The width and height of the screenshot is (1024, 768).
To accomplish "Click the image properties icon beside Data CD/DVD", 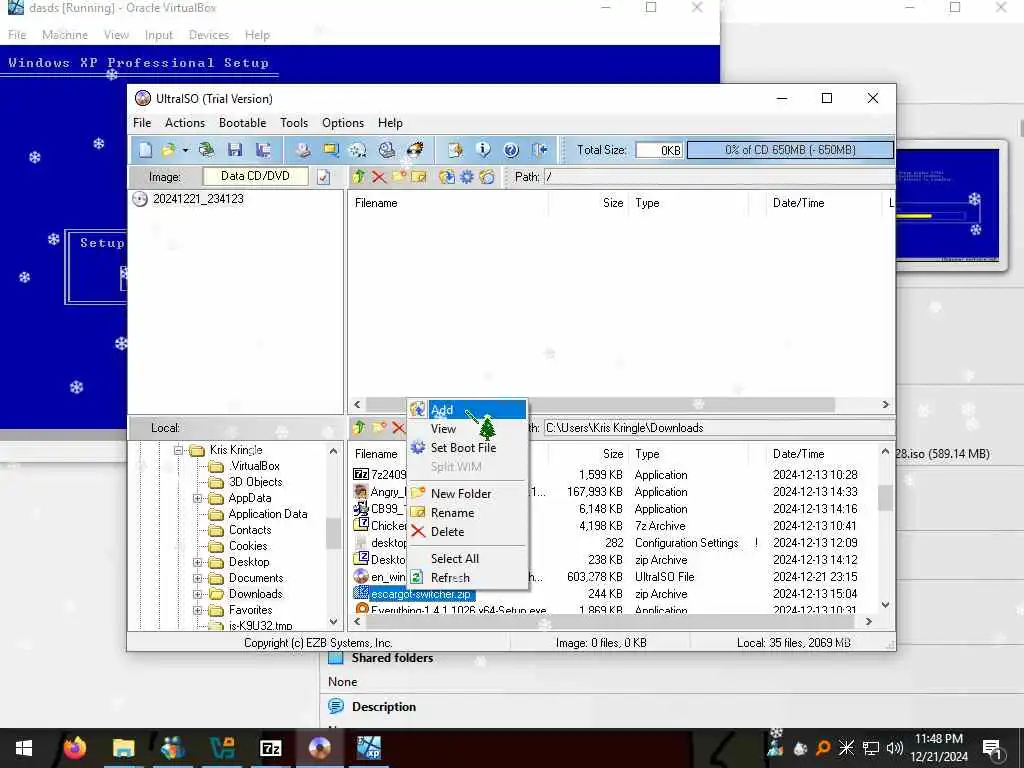I will click(x=324, y=176).
